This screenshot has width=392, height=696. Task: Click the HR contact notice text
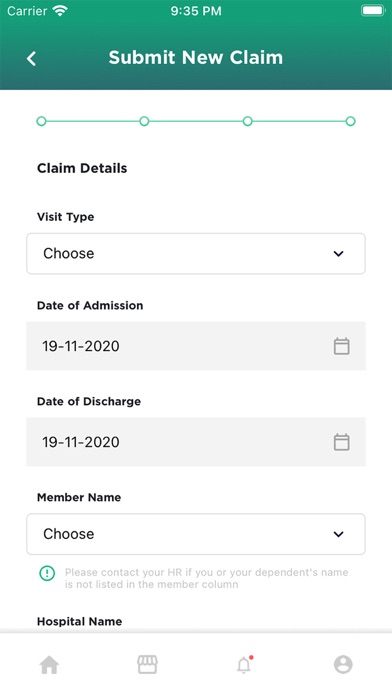[206, 578]
